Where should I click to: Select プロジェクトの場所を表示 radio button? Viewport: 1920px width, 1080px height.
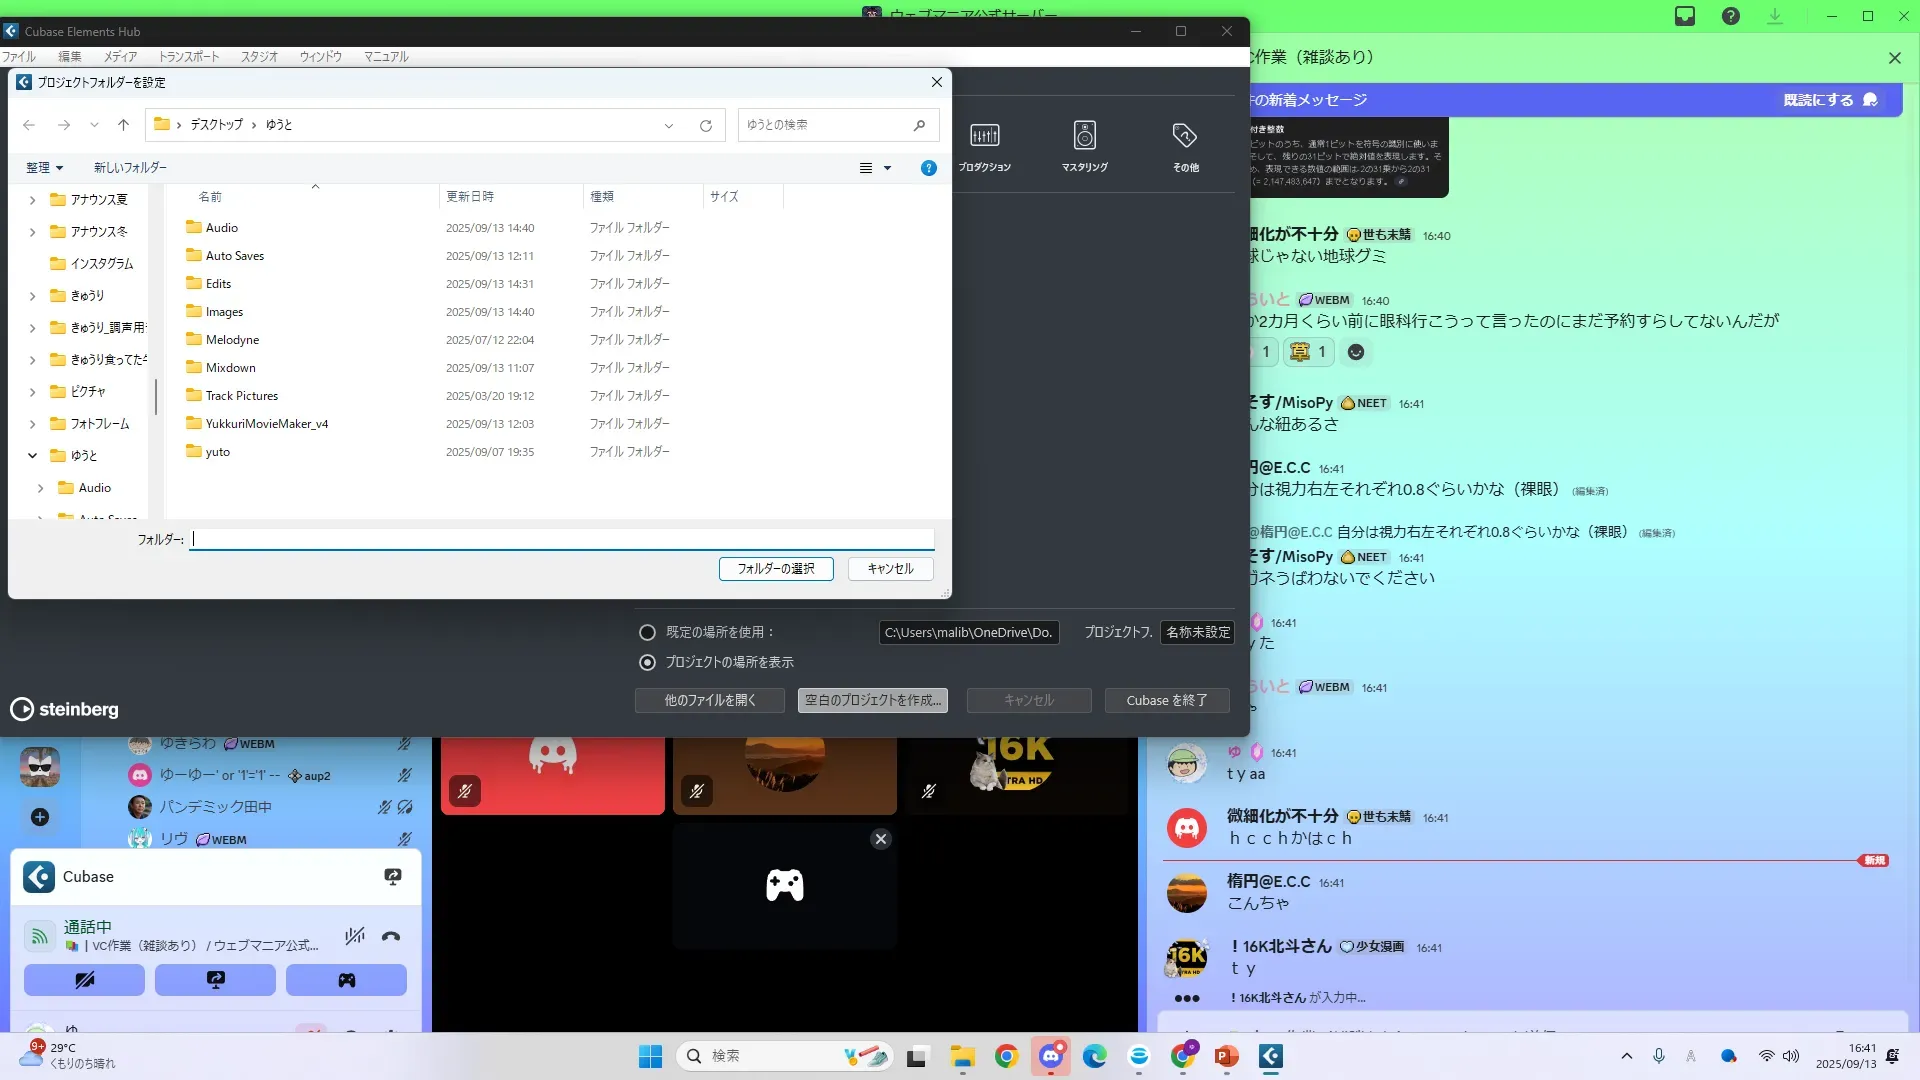[647, 663]
